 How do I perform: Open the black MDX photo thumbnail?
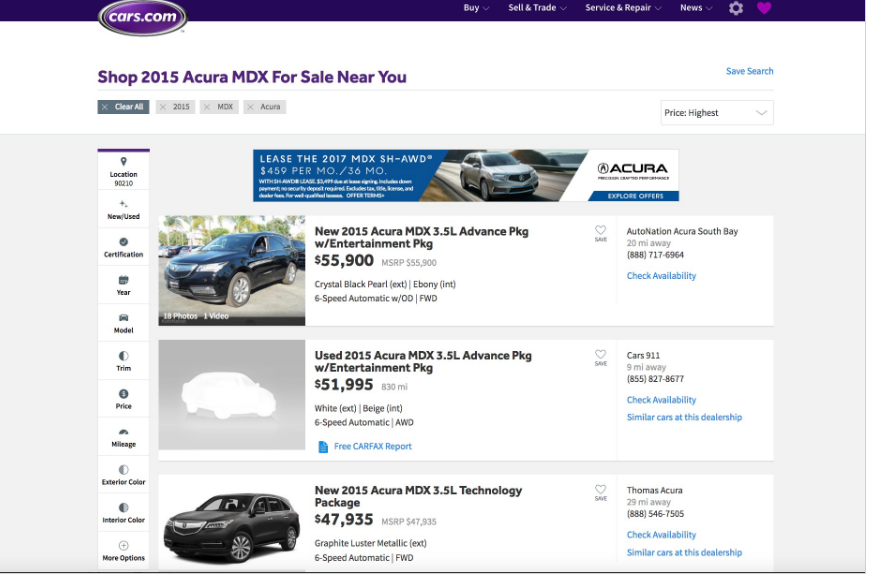pos(232,270)
